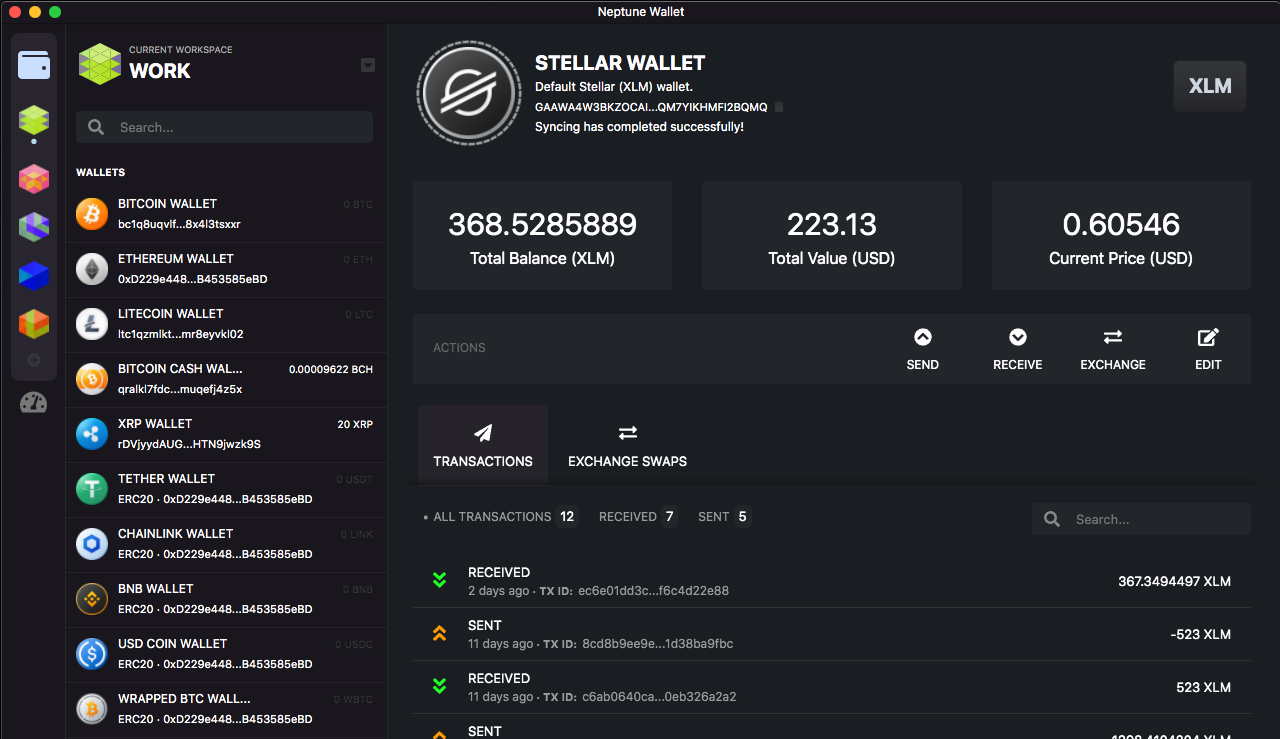Click the XRP coin icon
This screenshot has width=1280, height=739.
point(92,434)
